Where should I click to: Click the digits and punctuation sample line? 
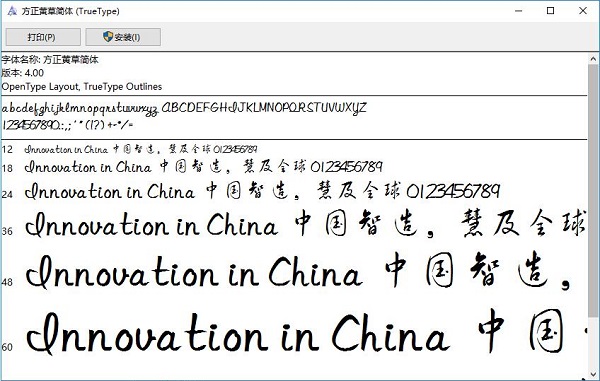click(68, 124)
